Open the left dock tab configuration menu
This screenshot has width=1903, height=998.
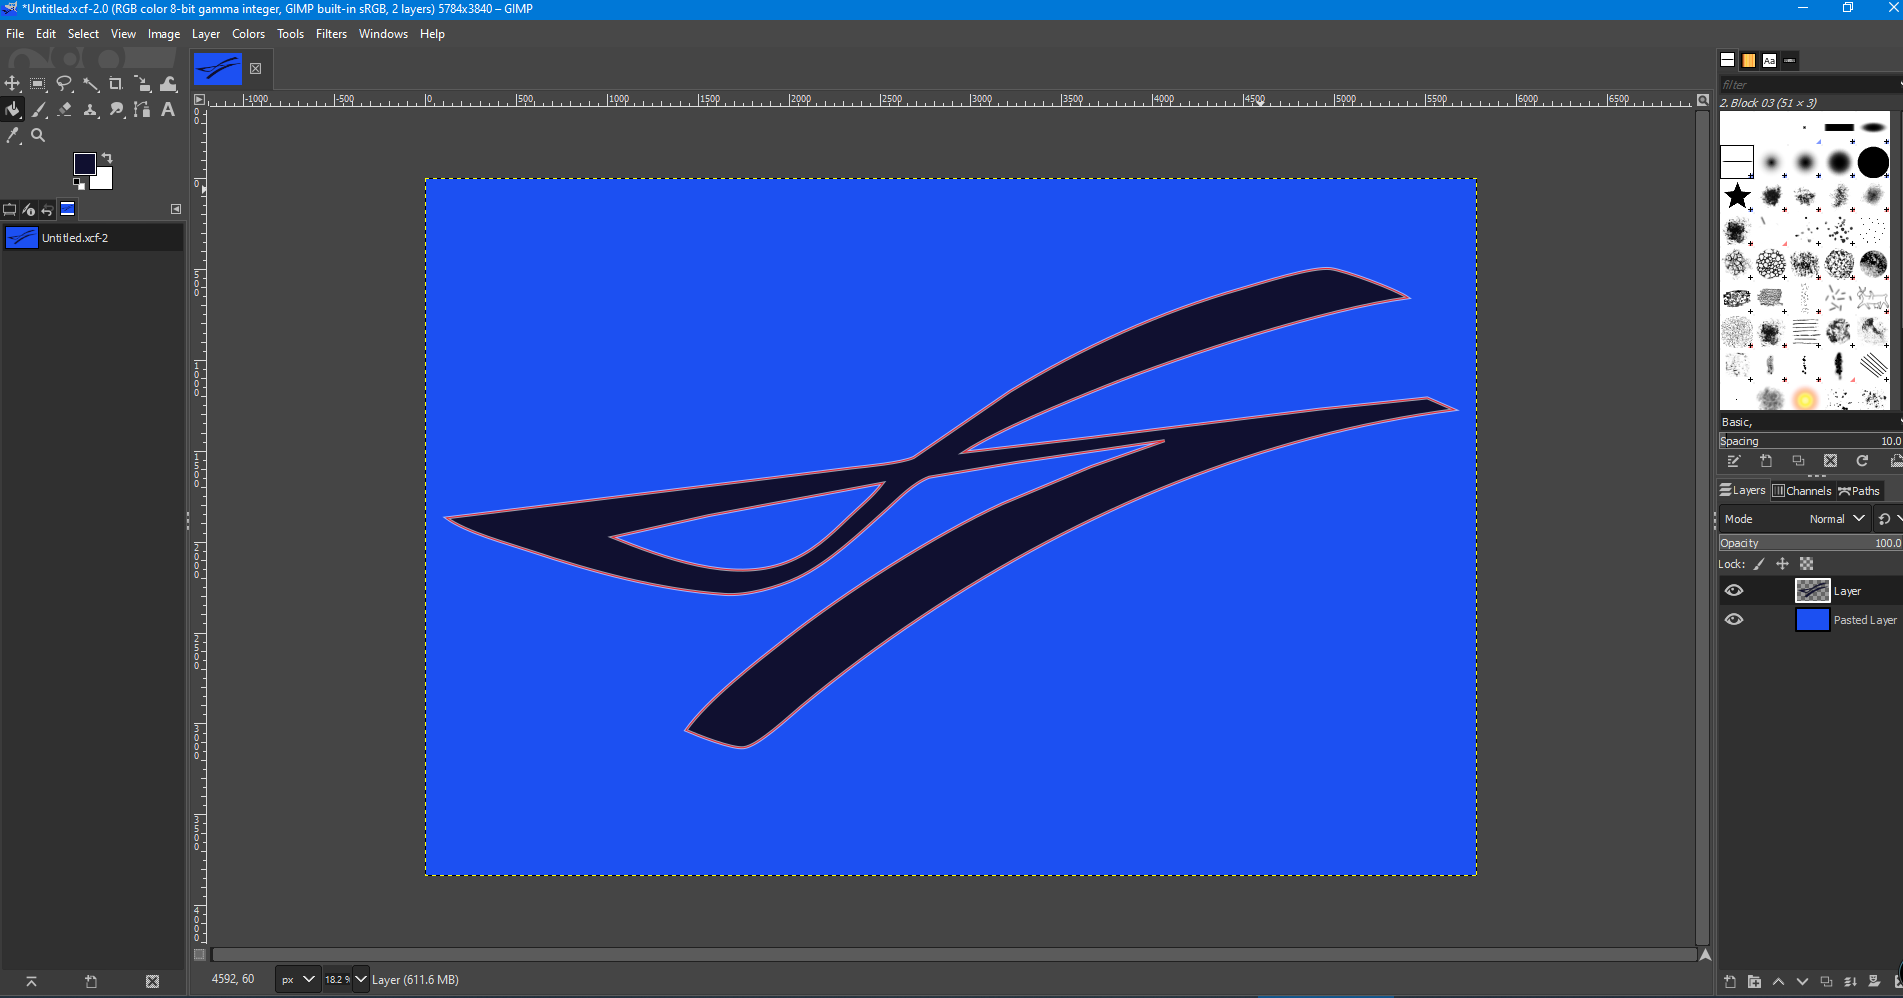pos(176,209)
